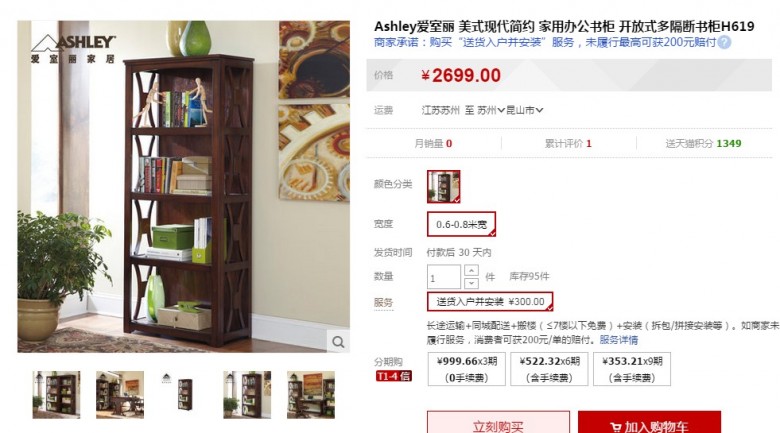Image resolution: width=780 pixels, height=433 pixels.
Task: Click the 立刻购买 buy now button
Action: coord(498,422)
